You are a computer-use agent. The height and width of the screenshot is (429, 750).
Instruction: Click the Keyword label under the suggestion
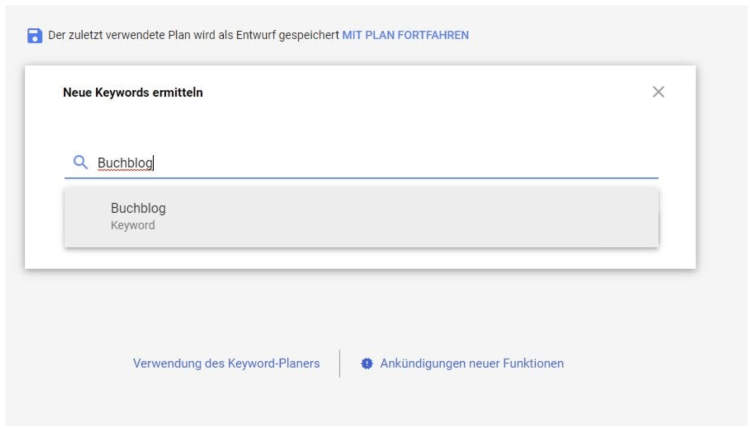coord(132,225)
